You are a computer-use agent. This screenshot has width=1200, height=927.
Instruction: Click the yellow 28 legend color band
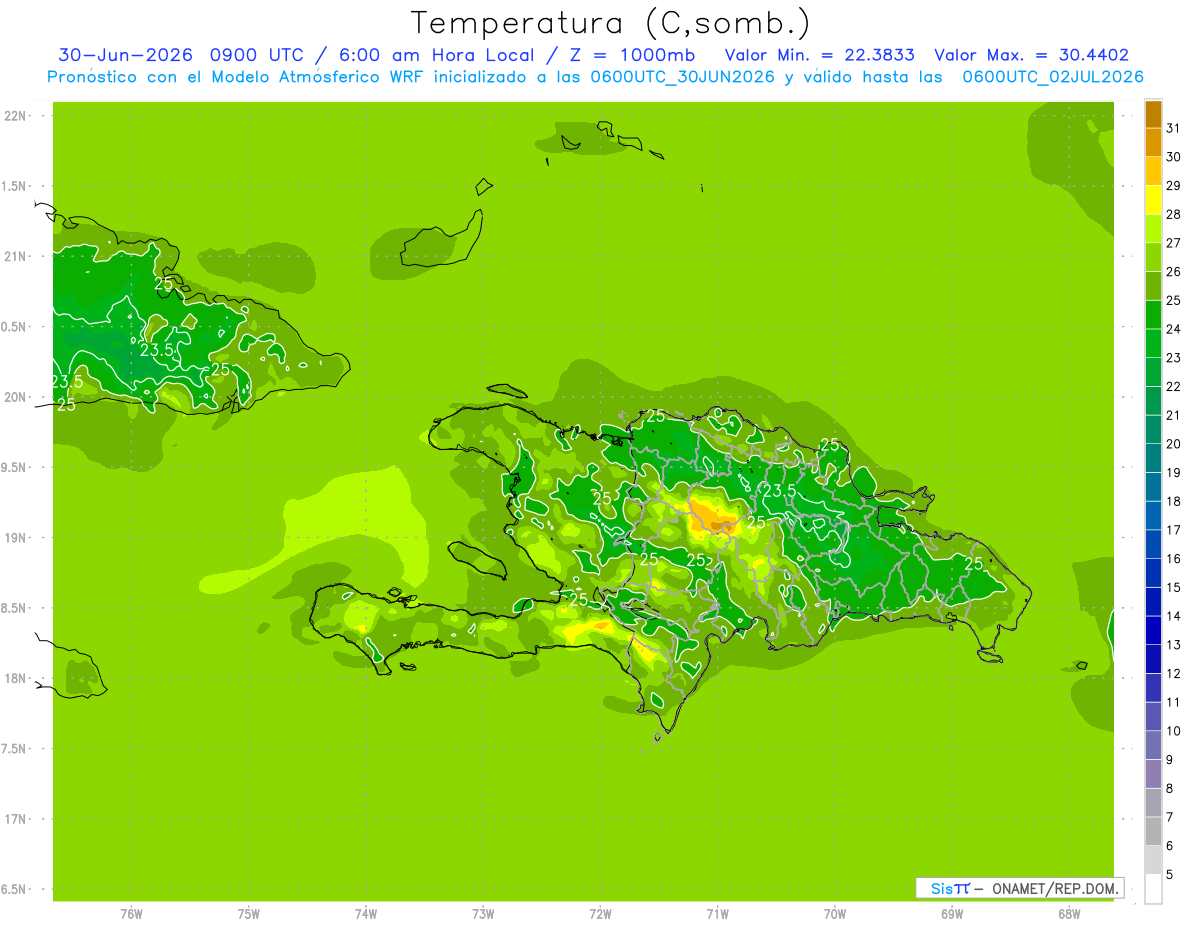pyautogui.click(x=1153, y=201)
